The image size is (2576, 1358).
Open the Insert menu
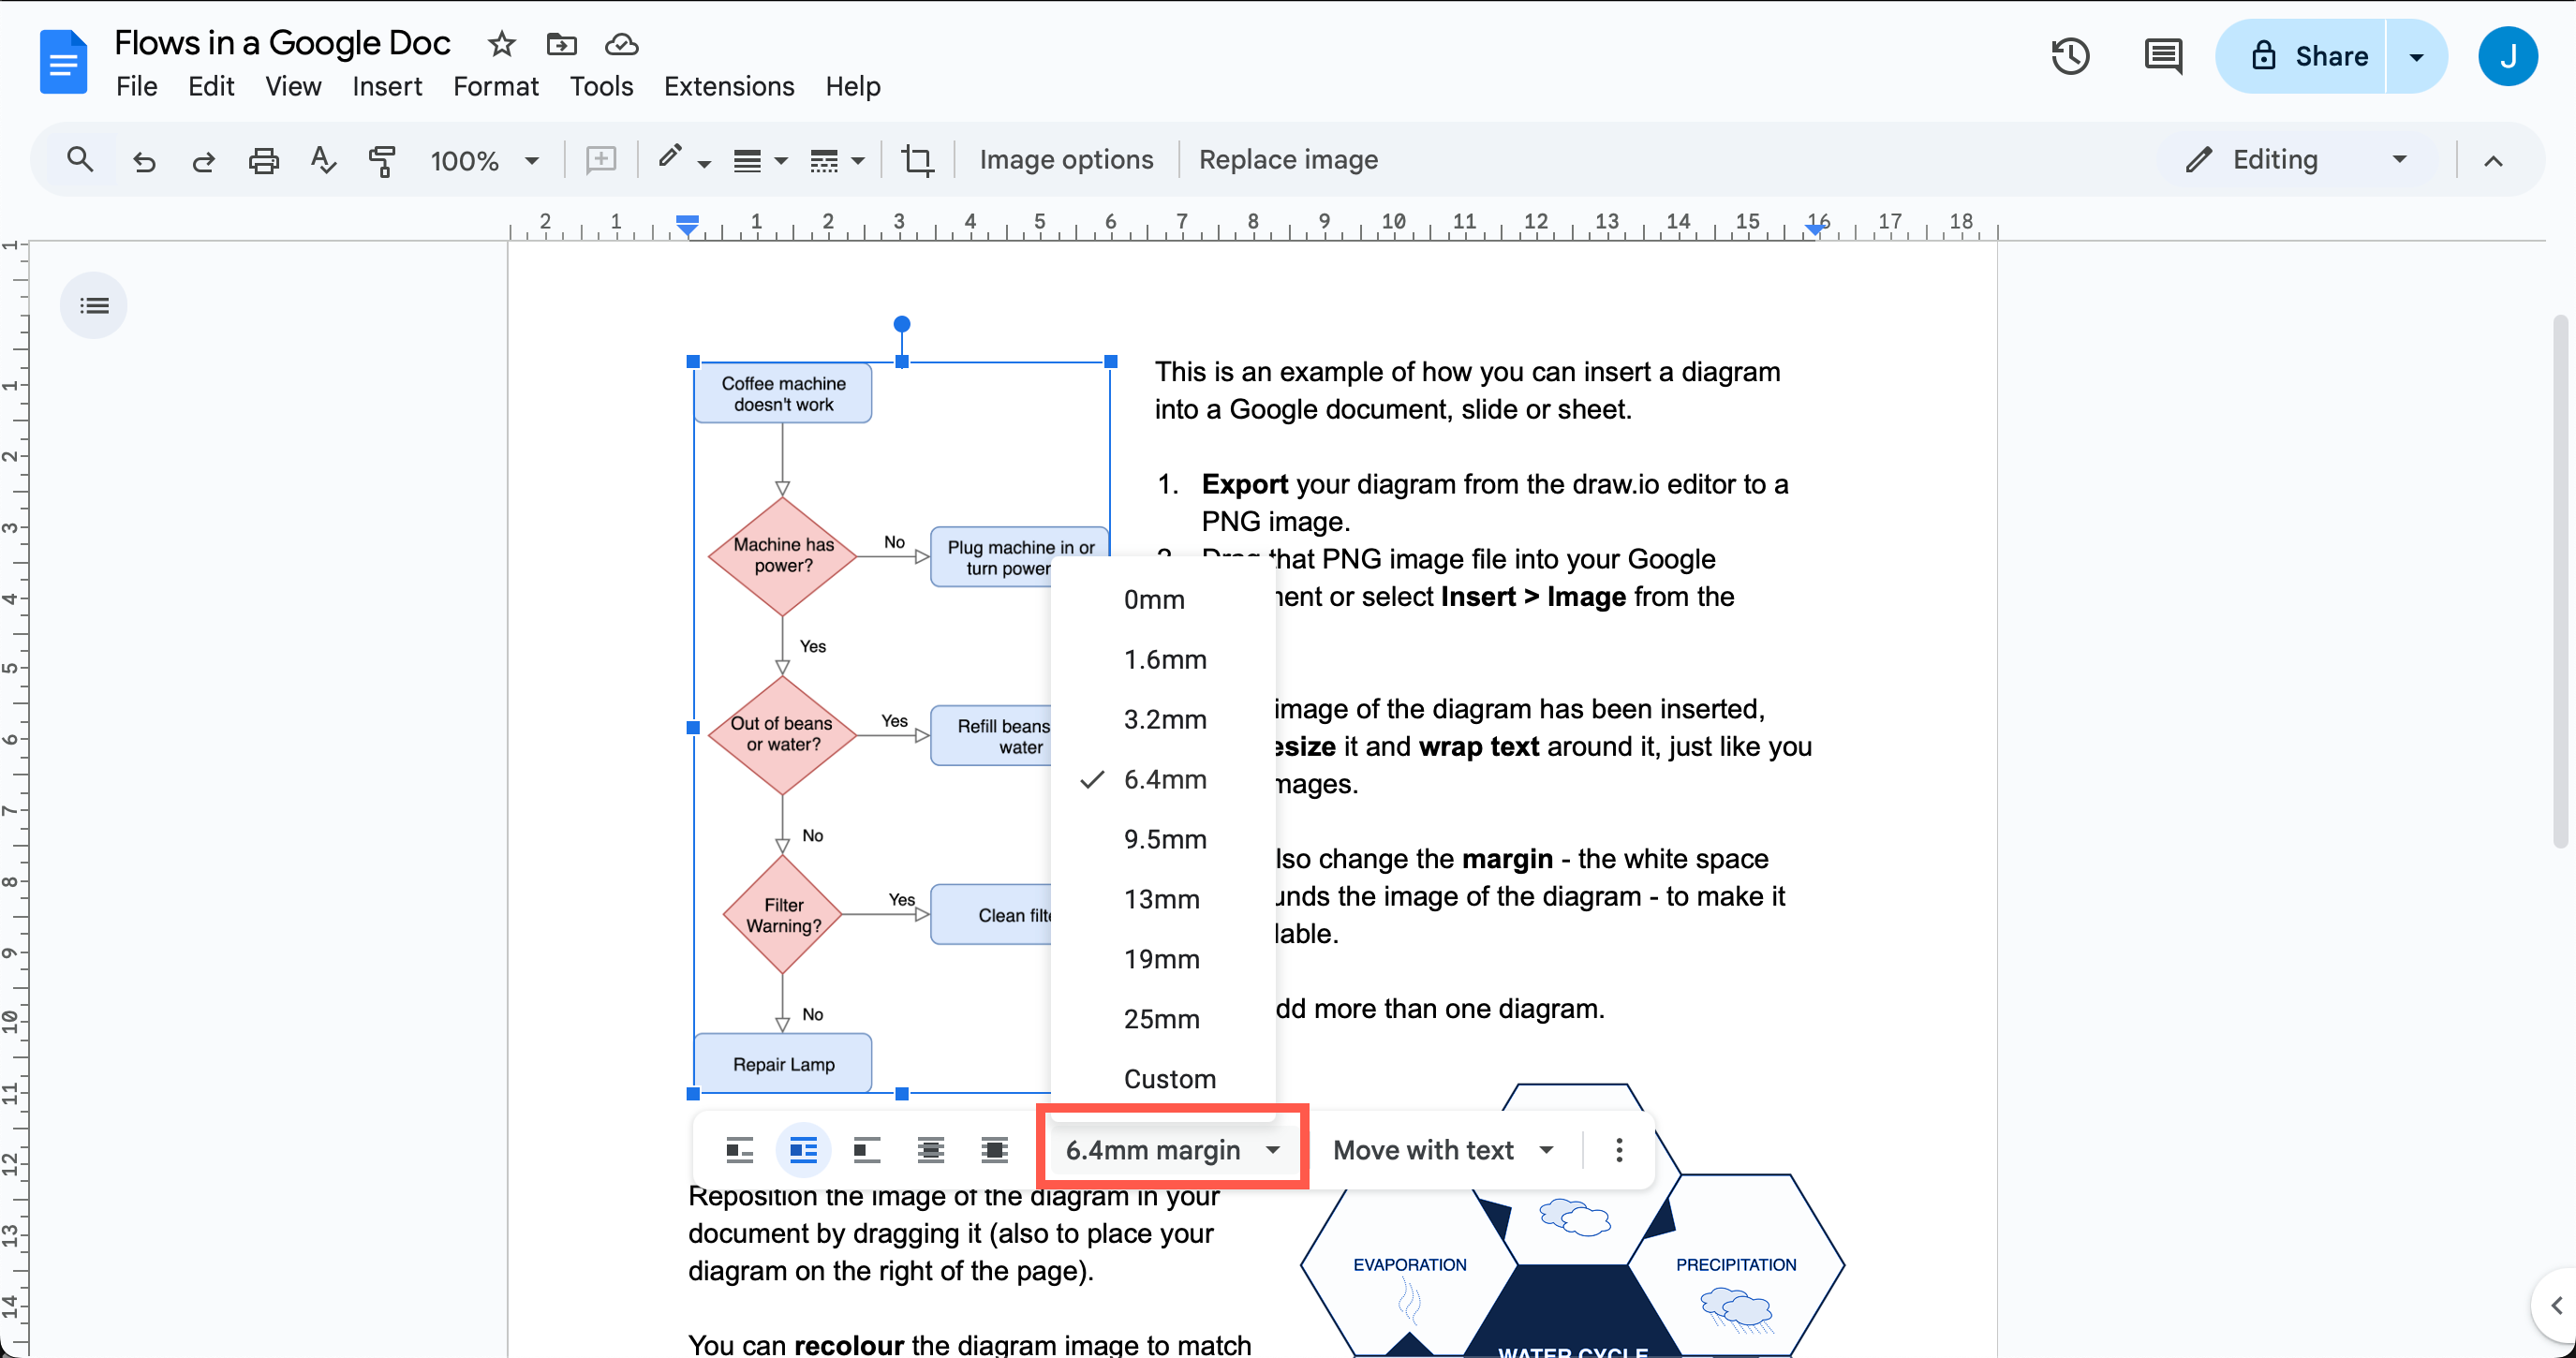pyautogui.click(x=388, y=86)
